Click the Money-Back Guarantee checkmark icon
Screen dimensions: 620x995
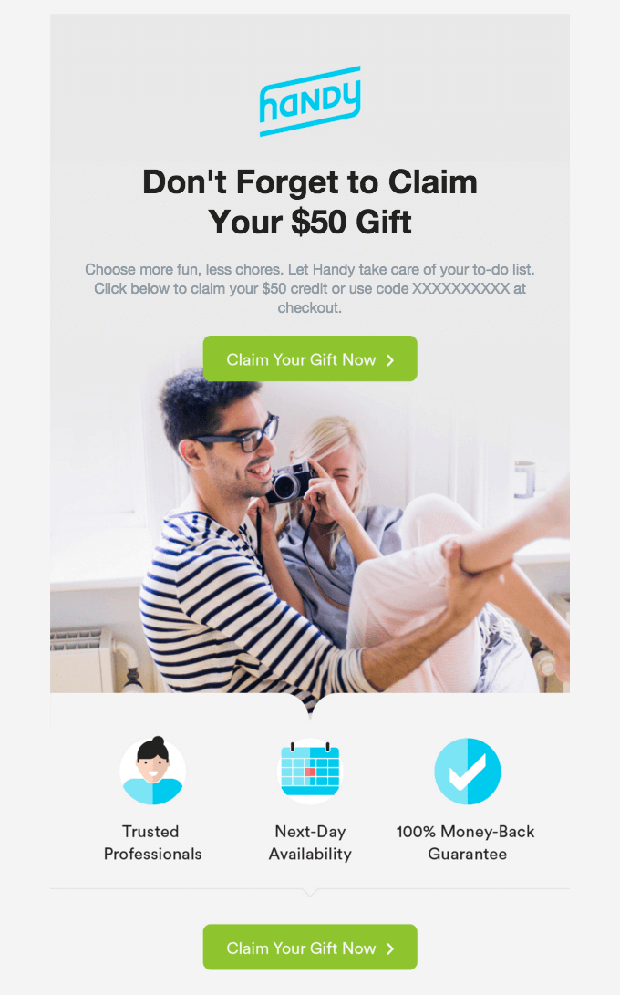tap(468, 771)
